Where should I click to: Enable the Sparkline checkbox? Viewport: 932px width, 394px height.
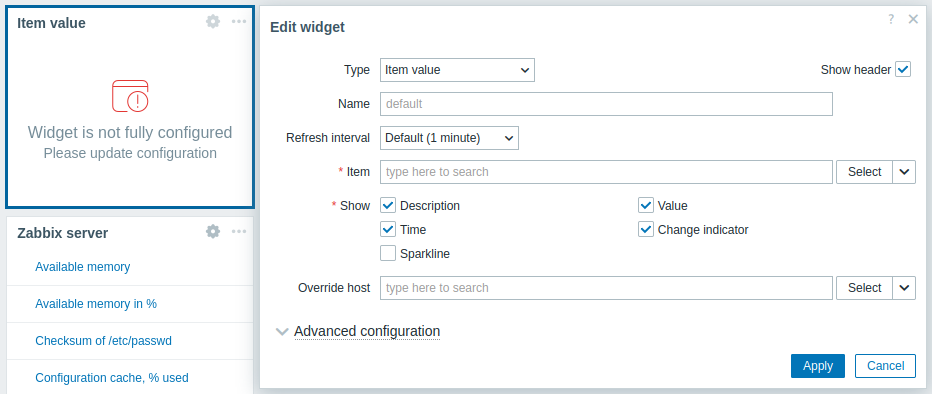tap(388, 254)
